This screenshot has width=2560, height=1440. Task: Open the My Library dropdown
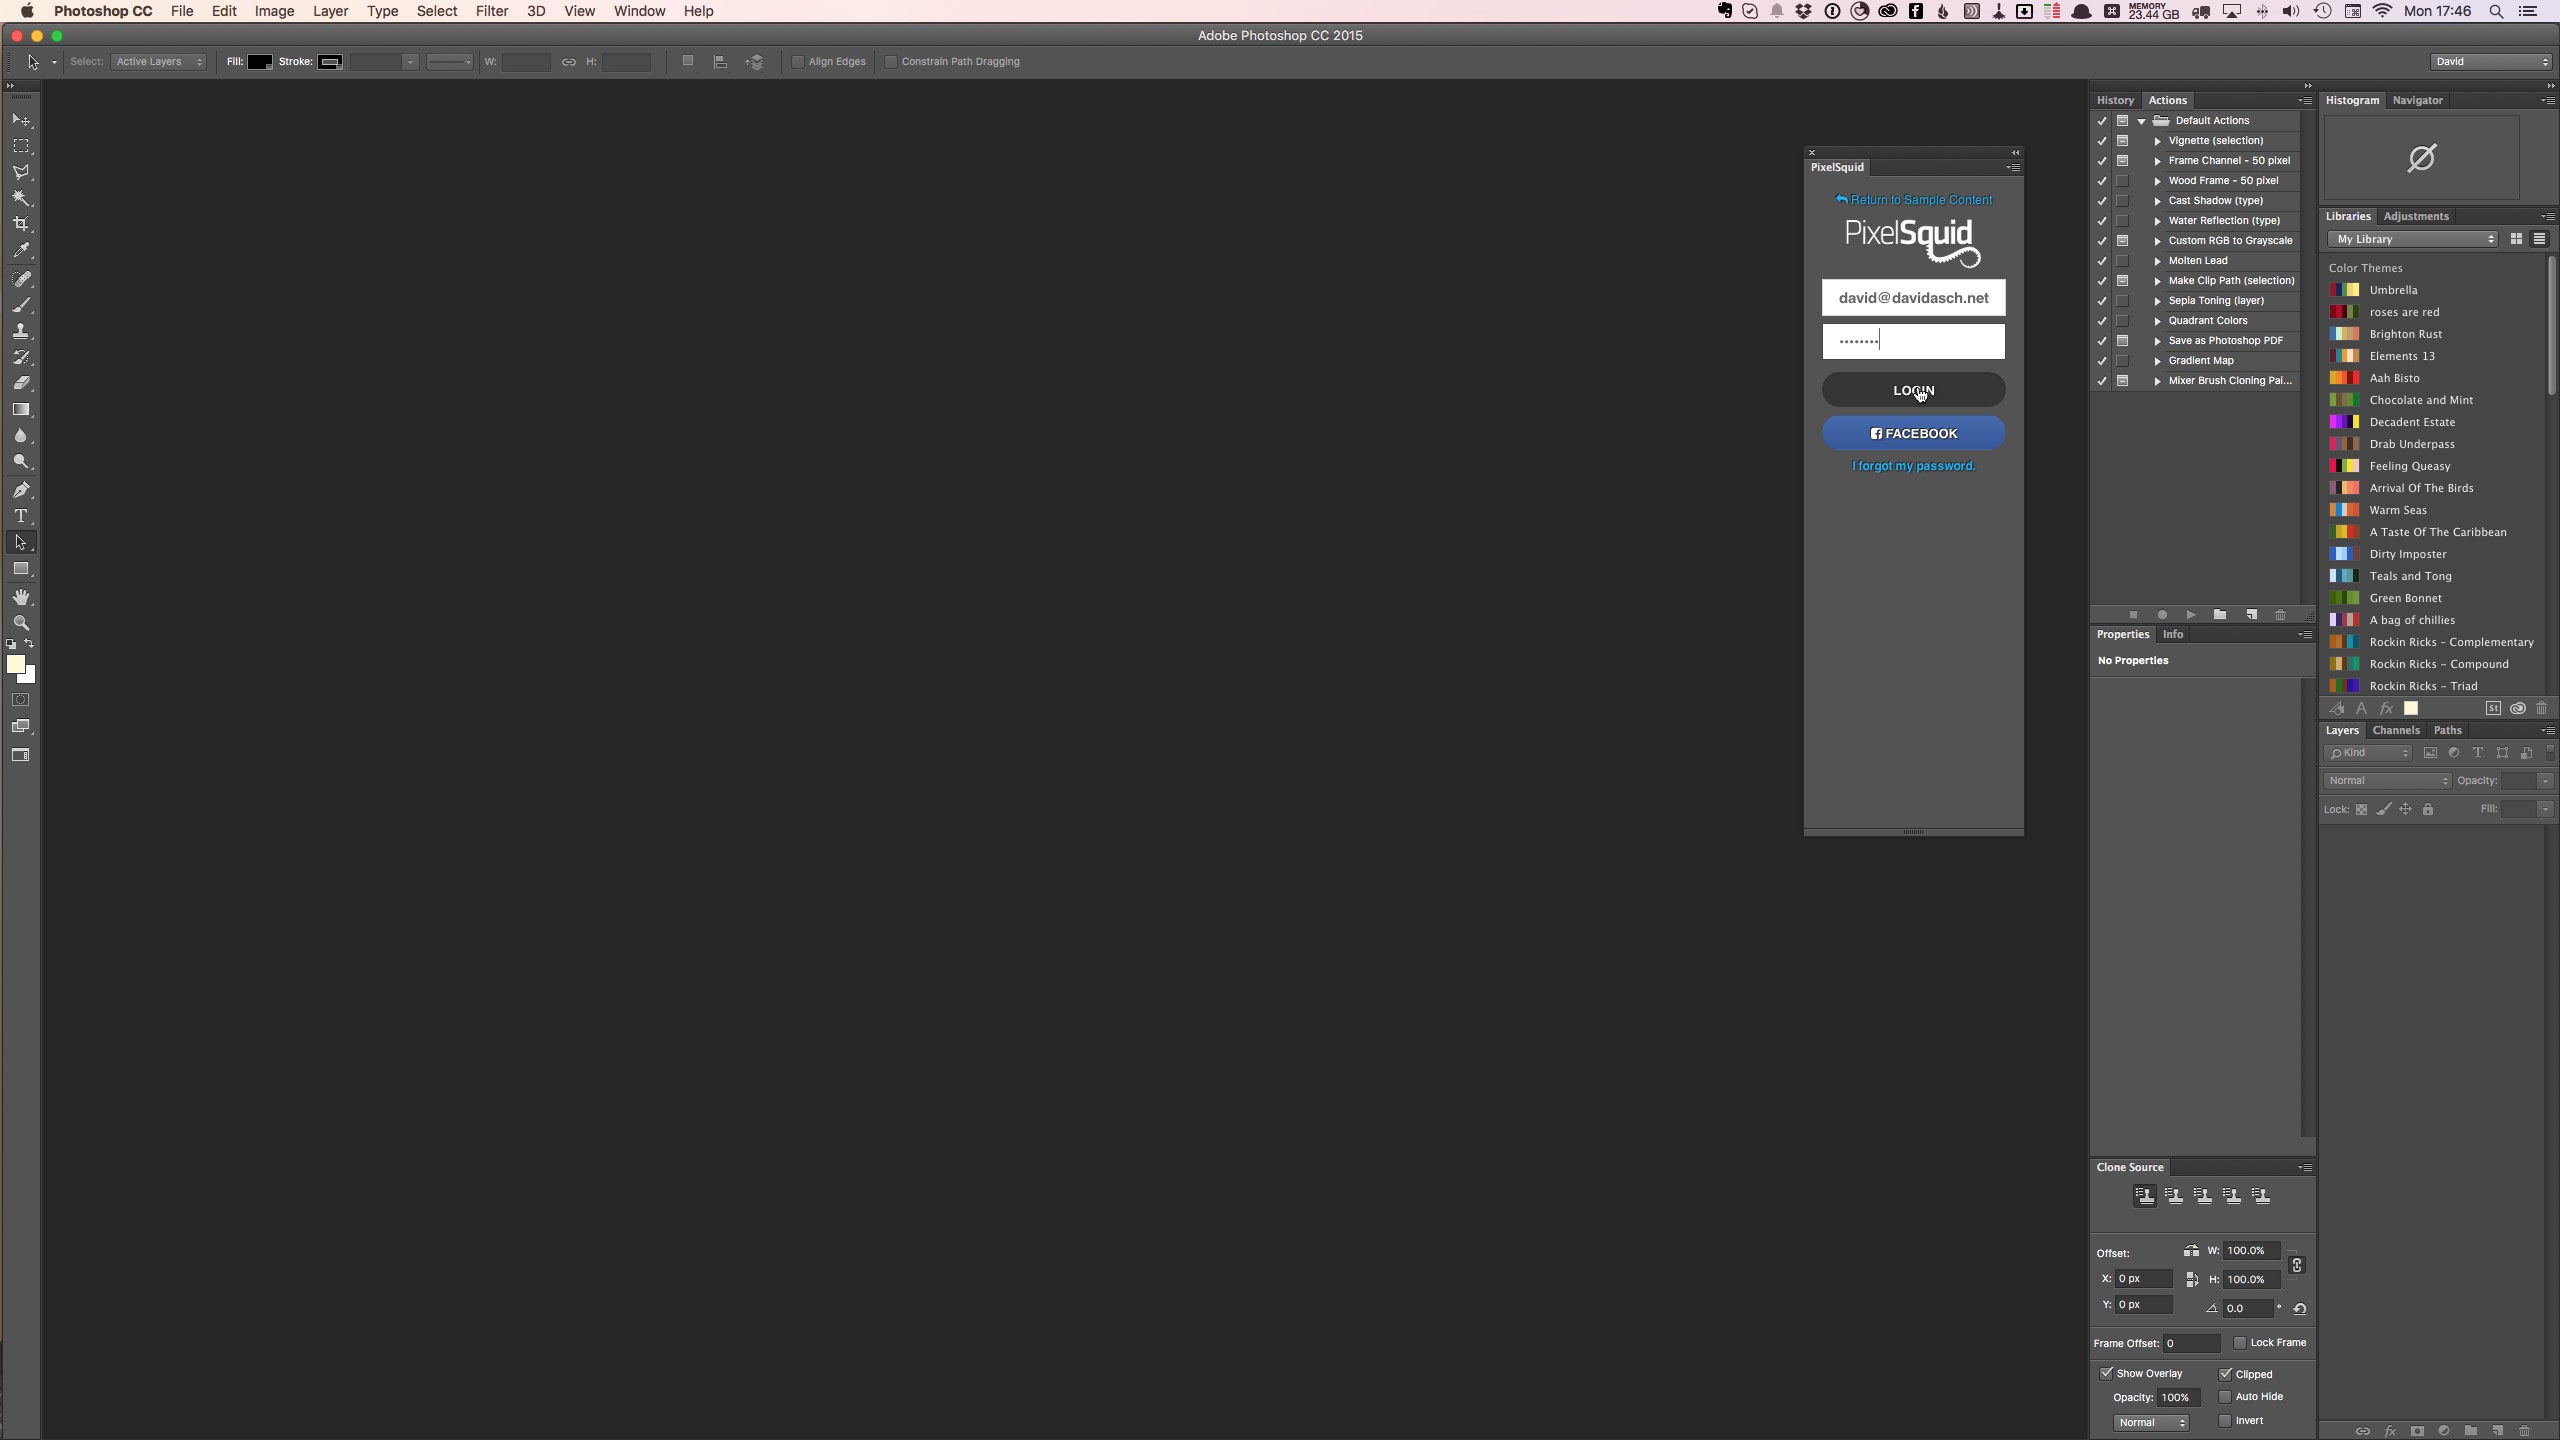[2413, 239]
